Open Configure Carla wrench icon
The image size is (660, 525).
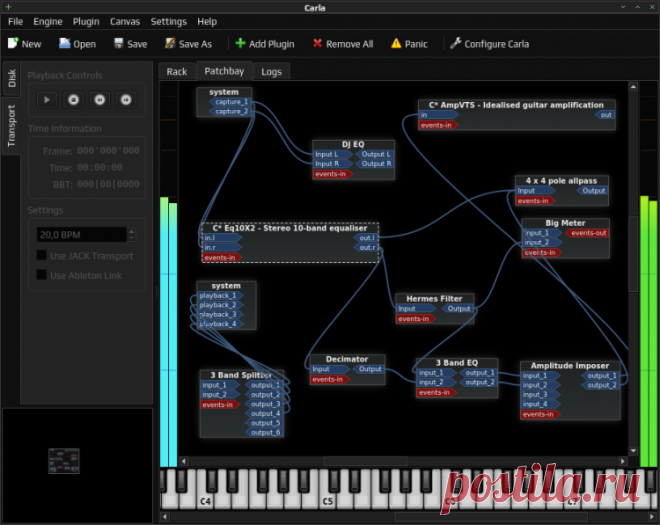(455, 43)
